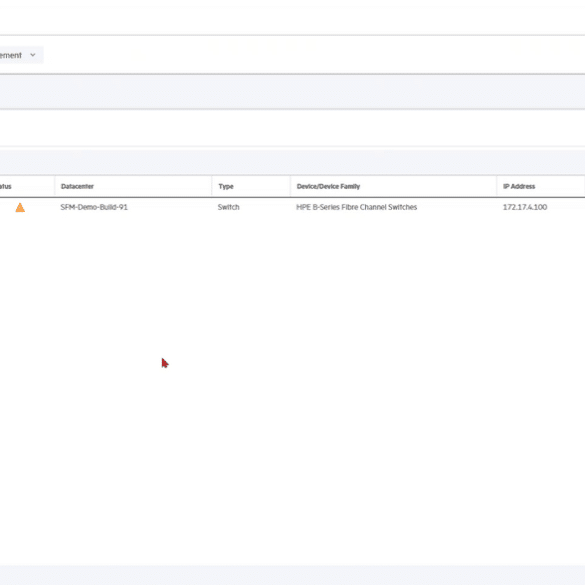Click the "ement" dropdown label text
Image resolution: width=585 pixels, height=585 pixels.
pyautogui.click(x=11, y=55)
